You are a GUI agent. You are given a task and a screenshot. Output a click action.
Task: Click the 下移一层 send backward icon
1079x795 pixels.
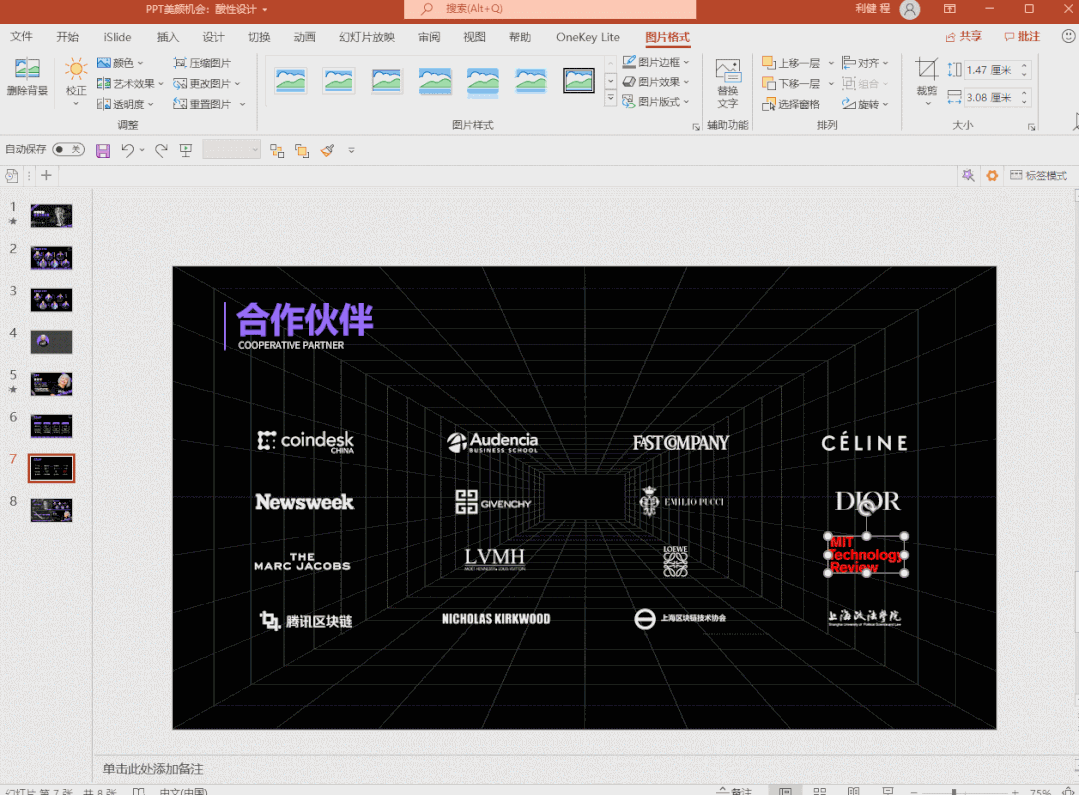tap(769, 83)
